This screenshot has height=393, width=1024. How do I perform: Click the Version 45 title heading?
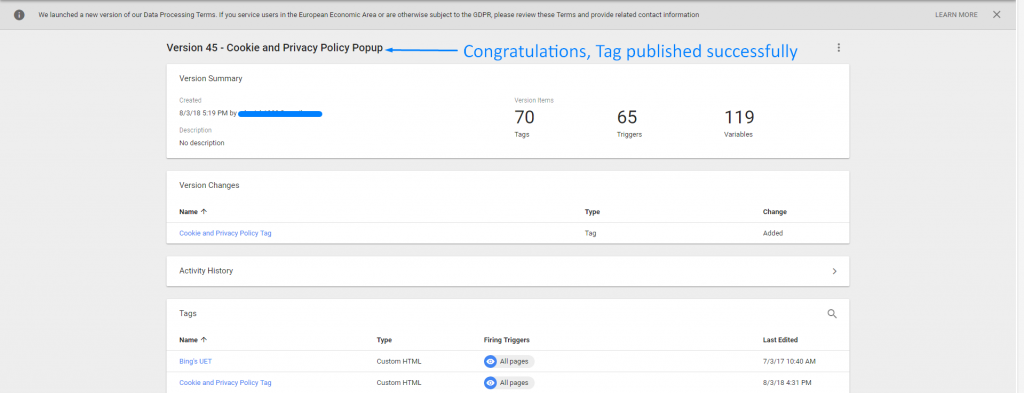coord(274,48)
